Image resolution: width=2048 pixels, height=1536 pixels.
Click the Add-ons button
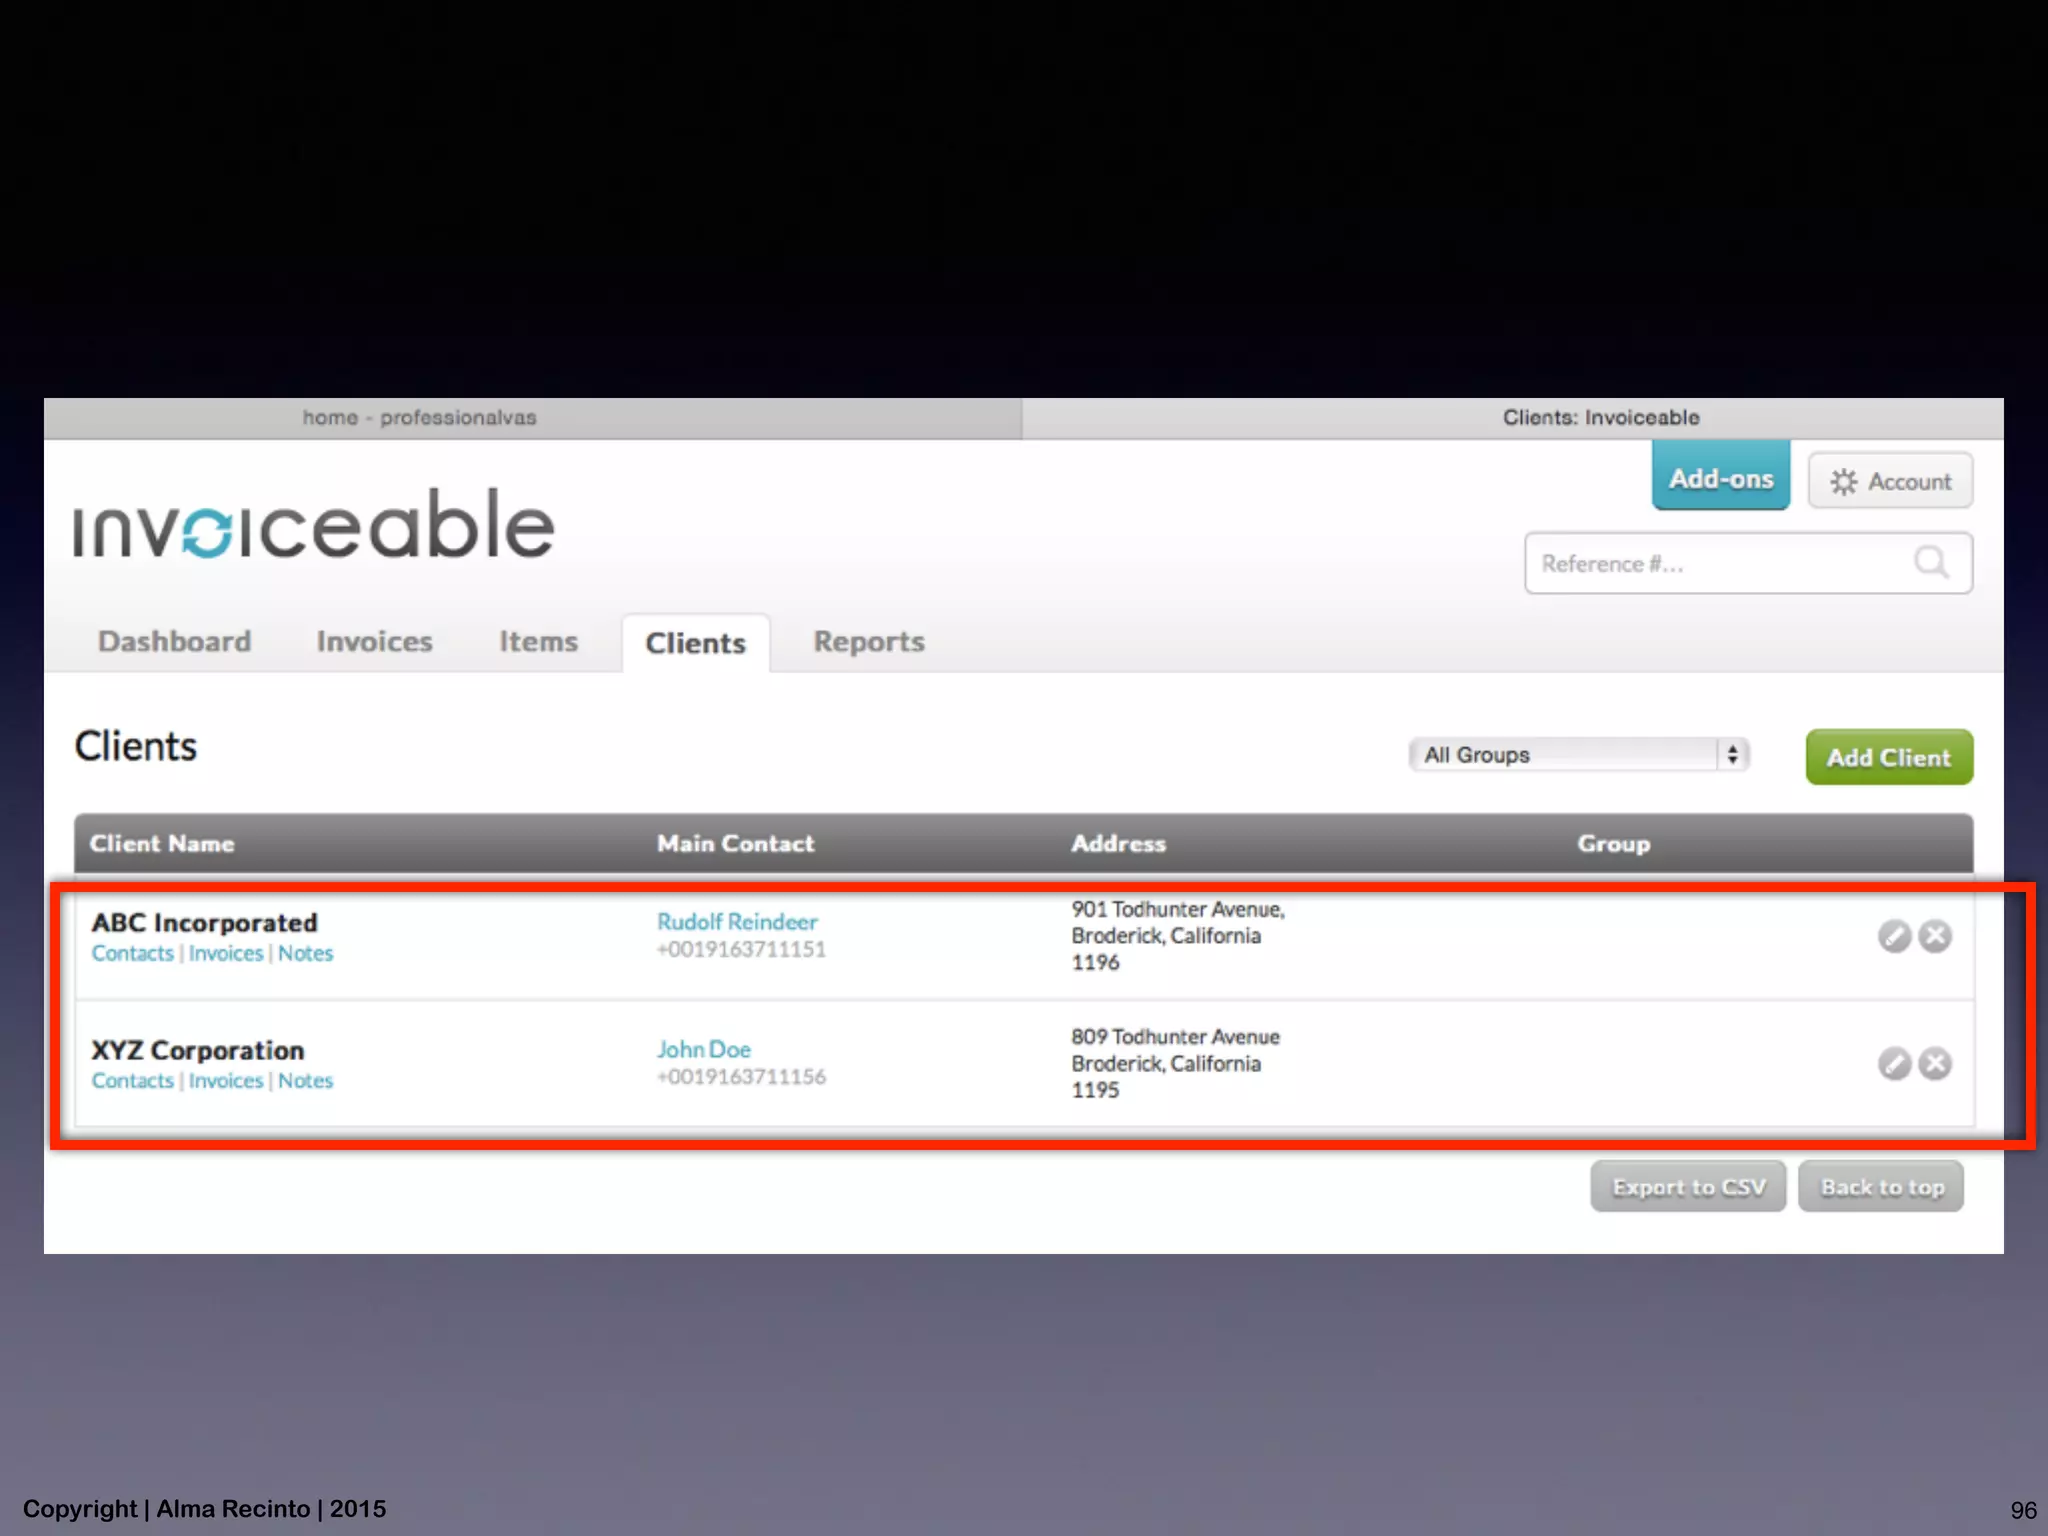point(1720,479)
